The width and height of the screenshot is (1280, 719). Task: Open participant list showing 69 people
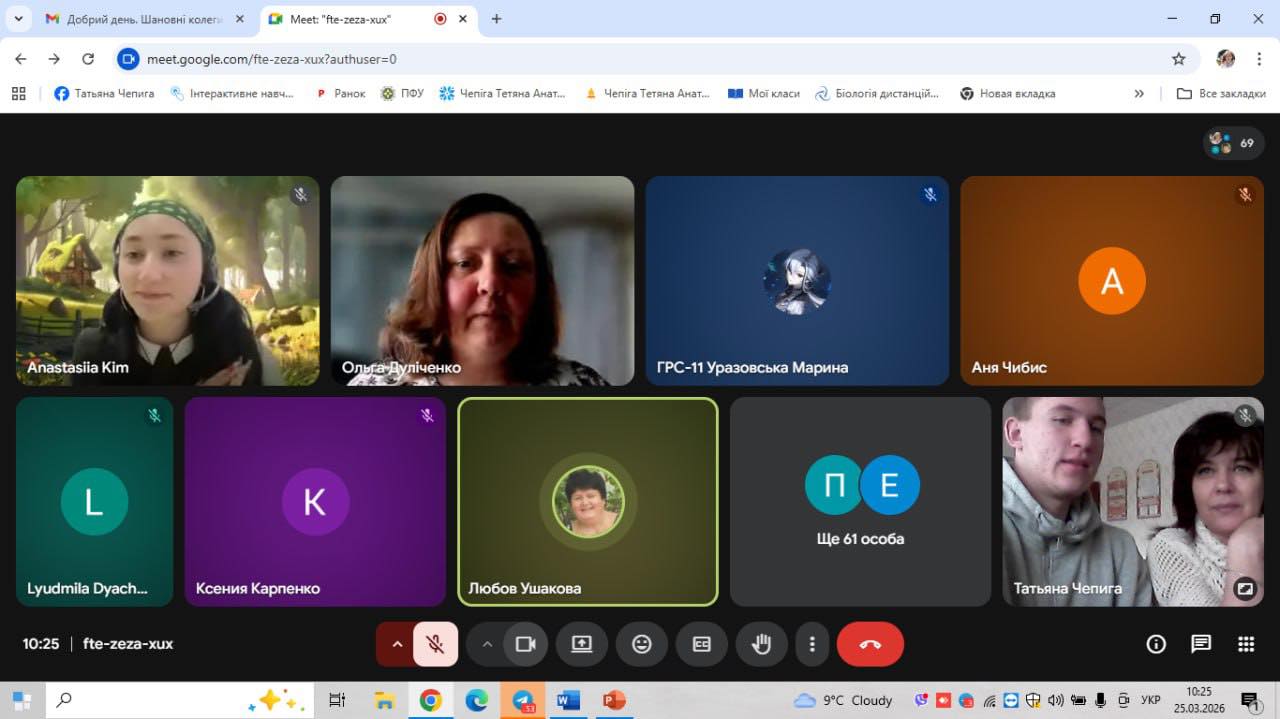[1233, 143]
